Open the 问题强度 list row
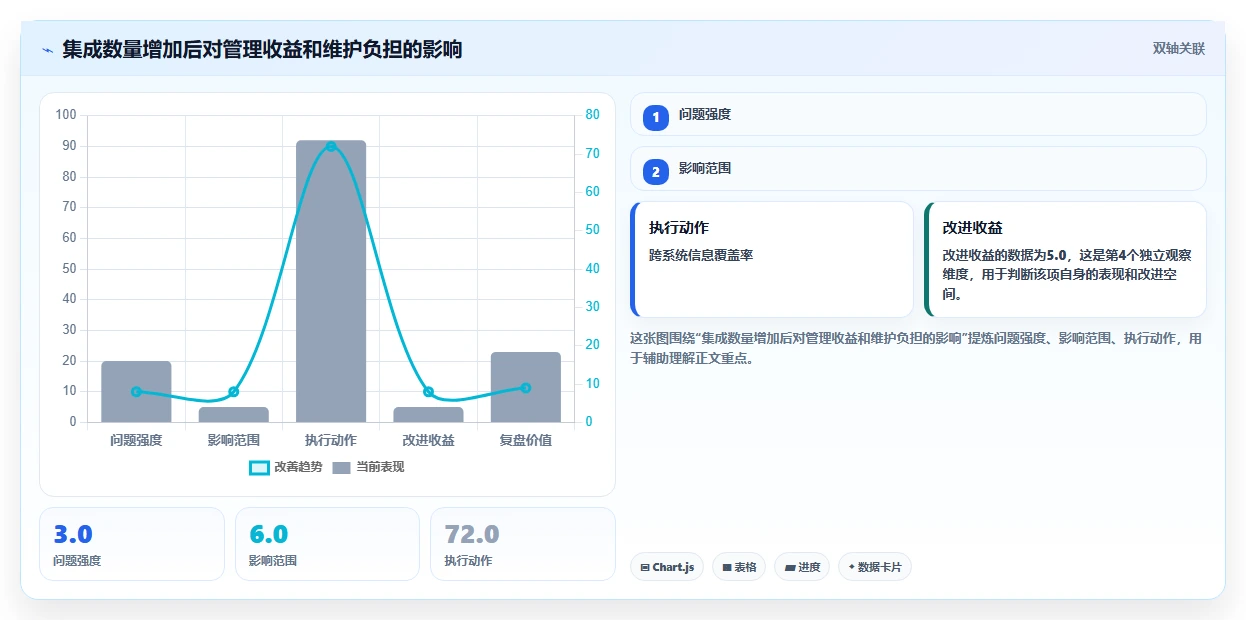This screenshot has width=1246, height=620. (918, 114)
